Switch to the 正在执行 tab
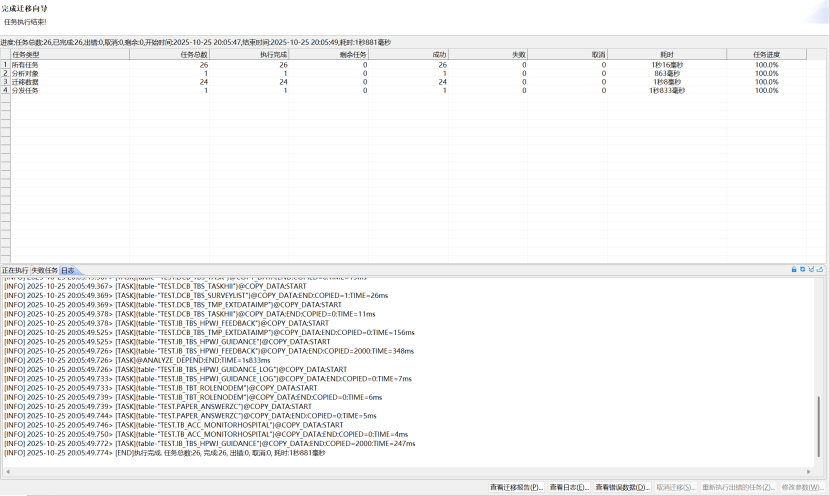Viewport: 830px width, 496px height. 15,270
